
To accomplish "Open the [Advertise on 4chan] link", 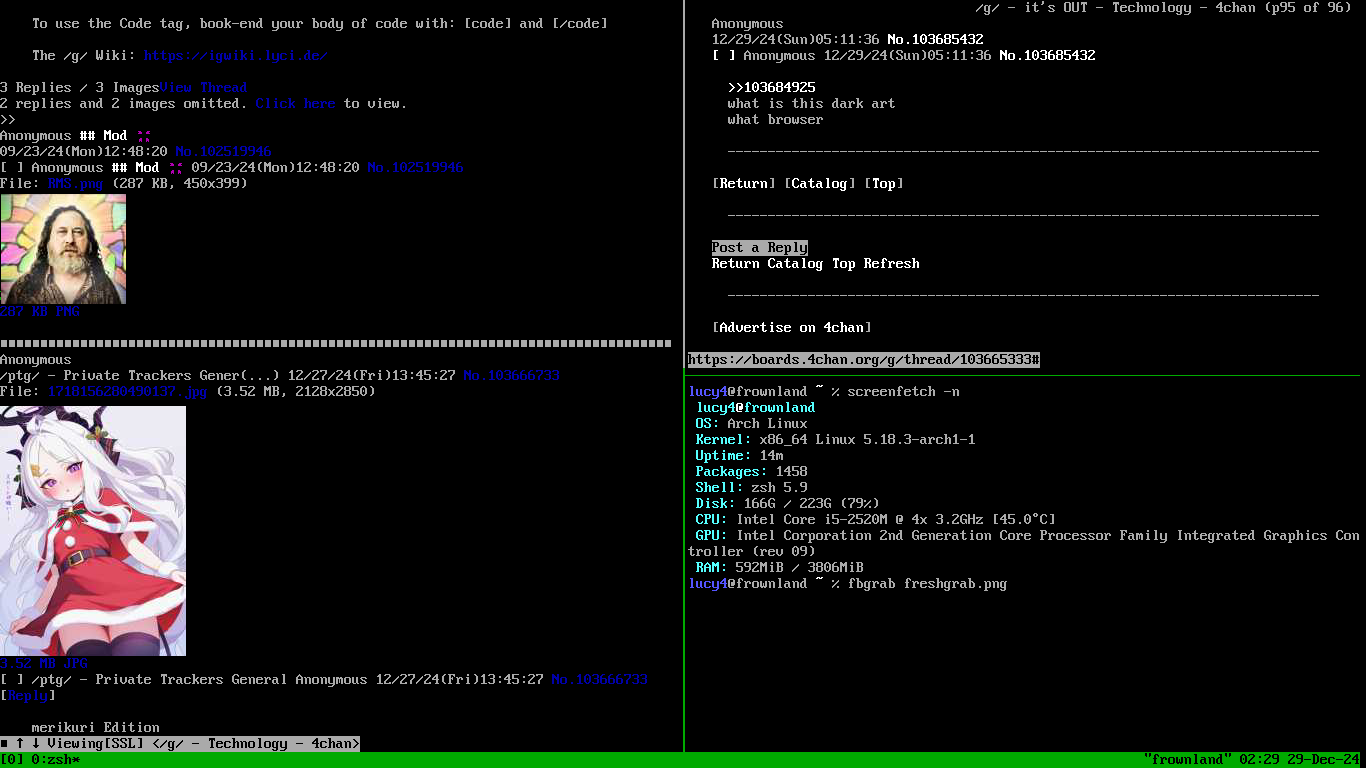I will [791, 327].
